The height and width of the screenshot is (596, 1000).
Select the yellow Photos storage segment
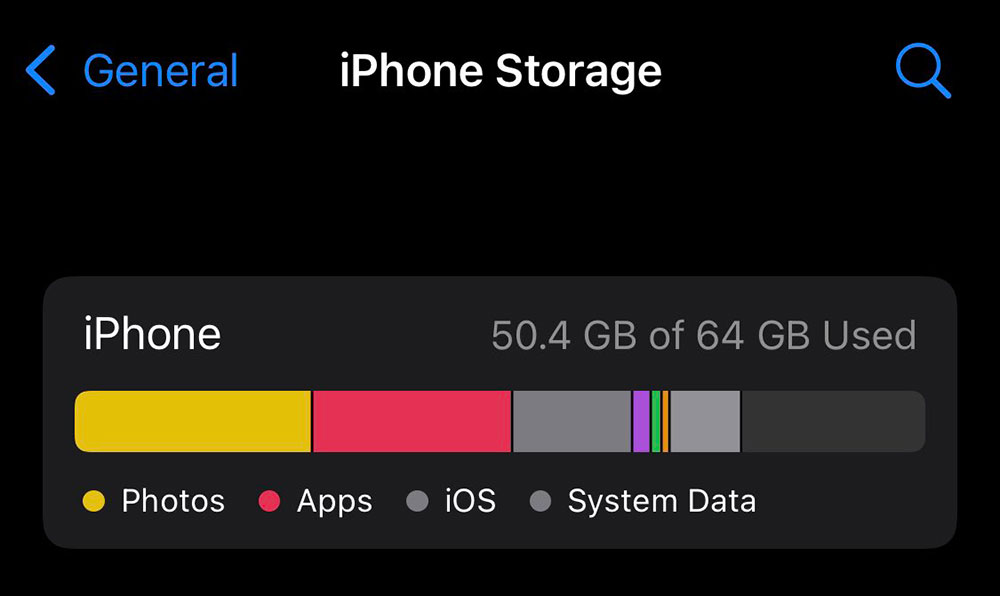[193, 421]
